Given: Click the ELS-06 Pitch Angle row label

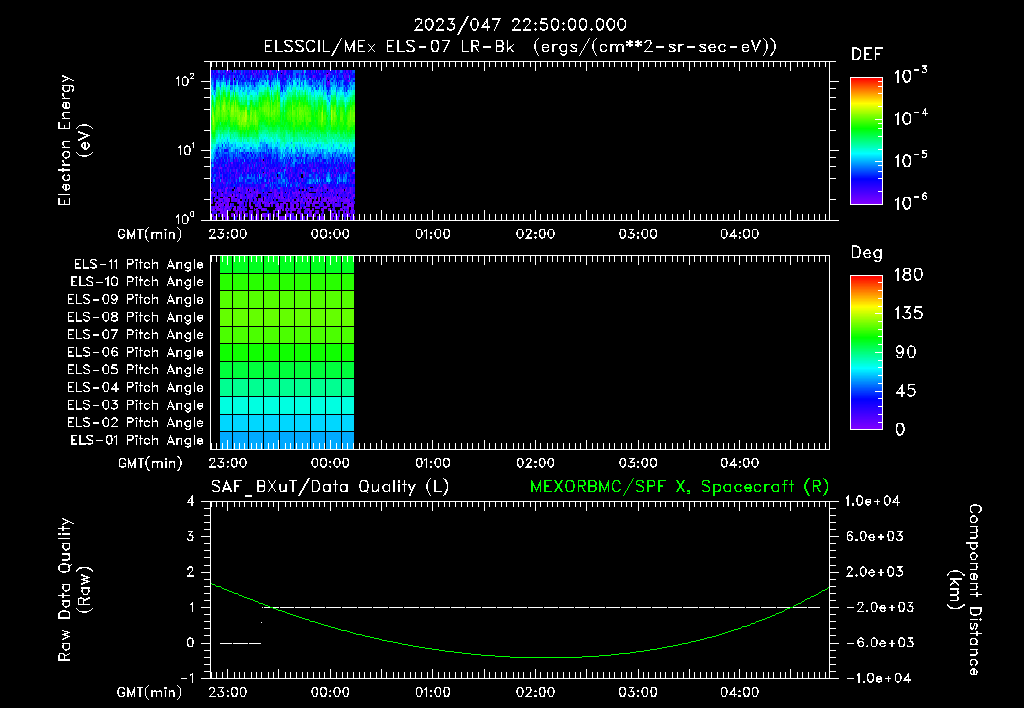Looking at the screenshot, I should [136, 352].
